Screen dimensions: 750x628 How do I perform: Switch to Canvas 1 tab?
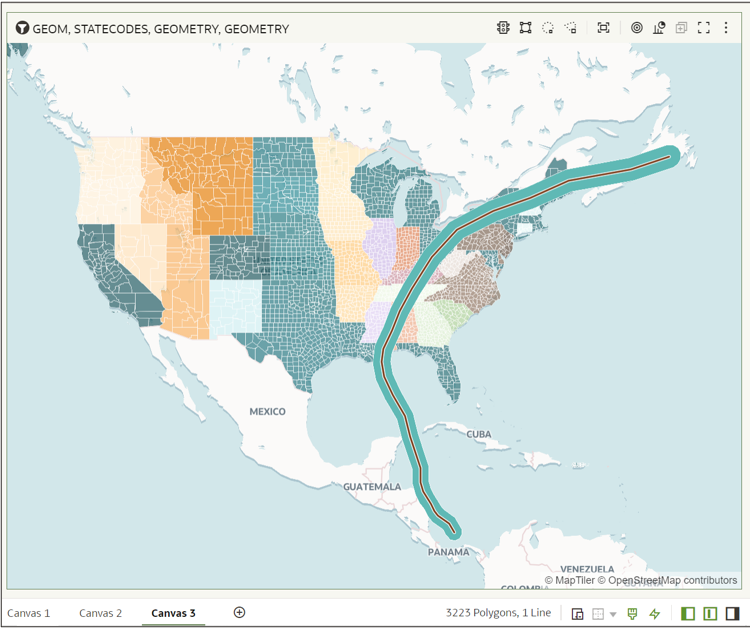(29, 613)
